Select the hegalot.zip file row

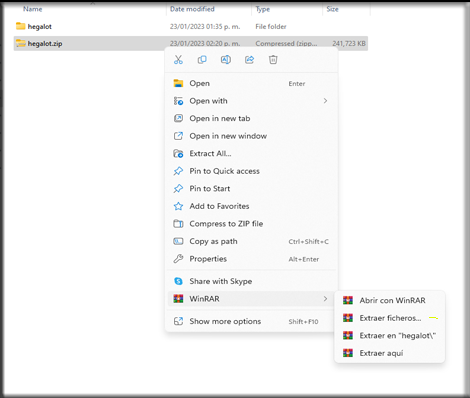191,43
